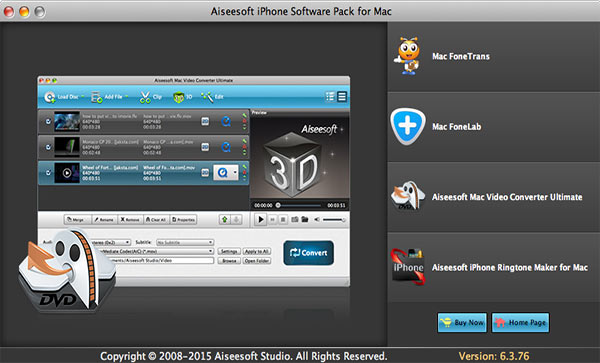Open Properties for the selected file
Screen dimensions: 600x363
point(183,220)
